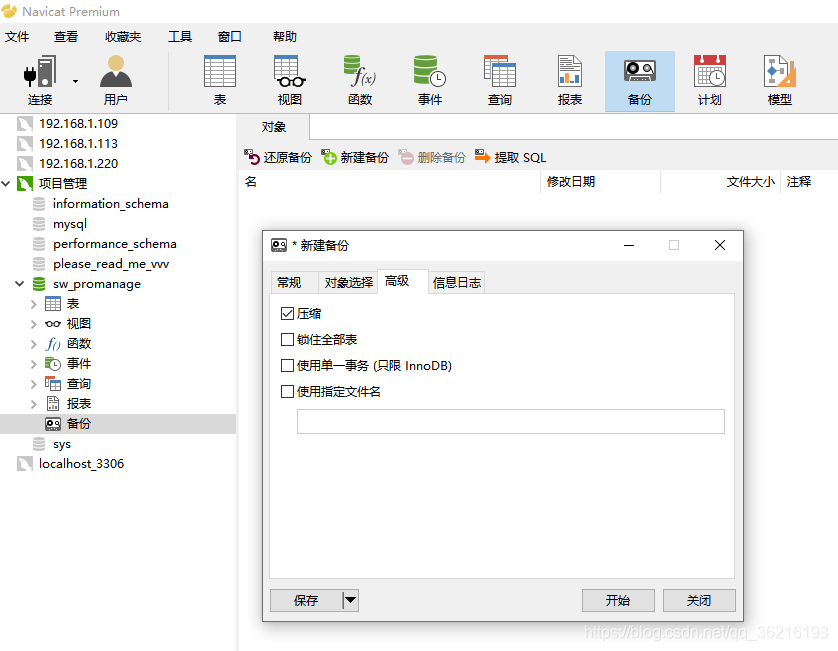Viewport: 838px width, 651px height.
Task: Click the 保存 button
Action: click(306, 600)
